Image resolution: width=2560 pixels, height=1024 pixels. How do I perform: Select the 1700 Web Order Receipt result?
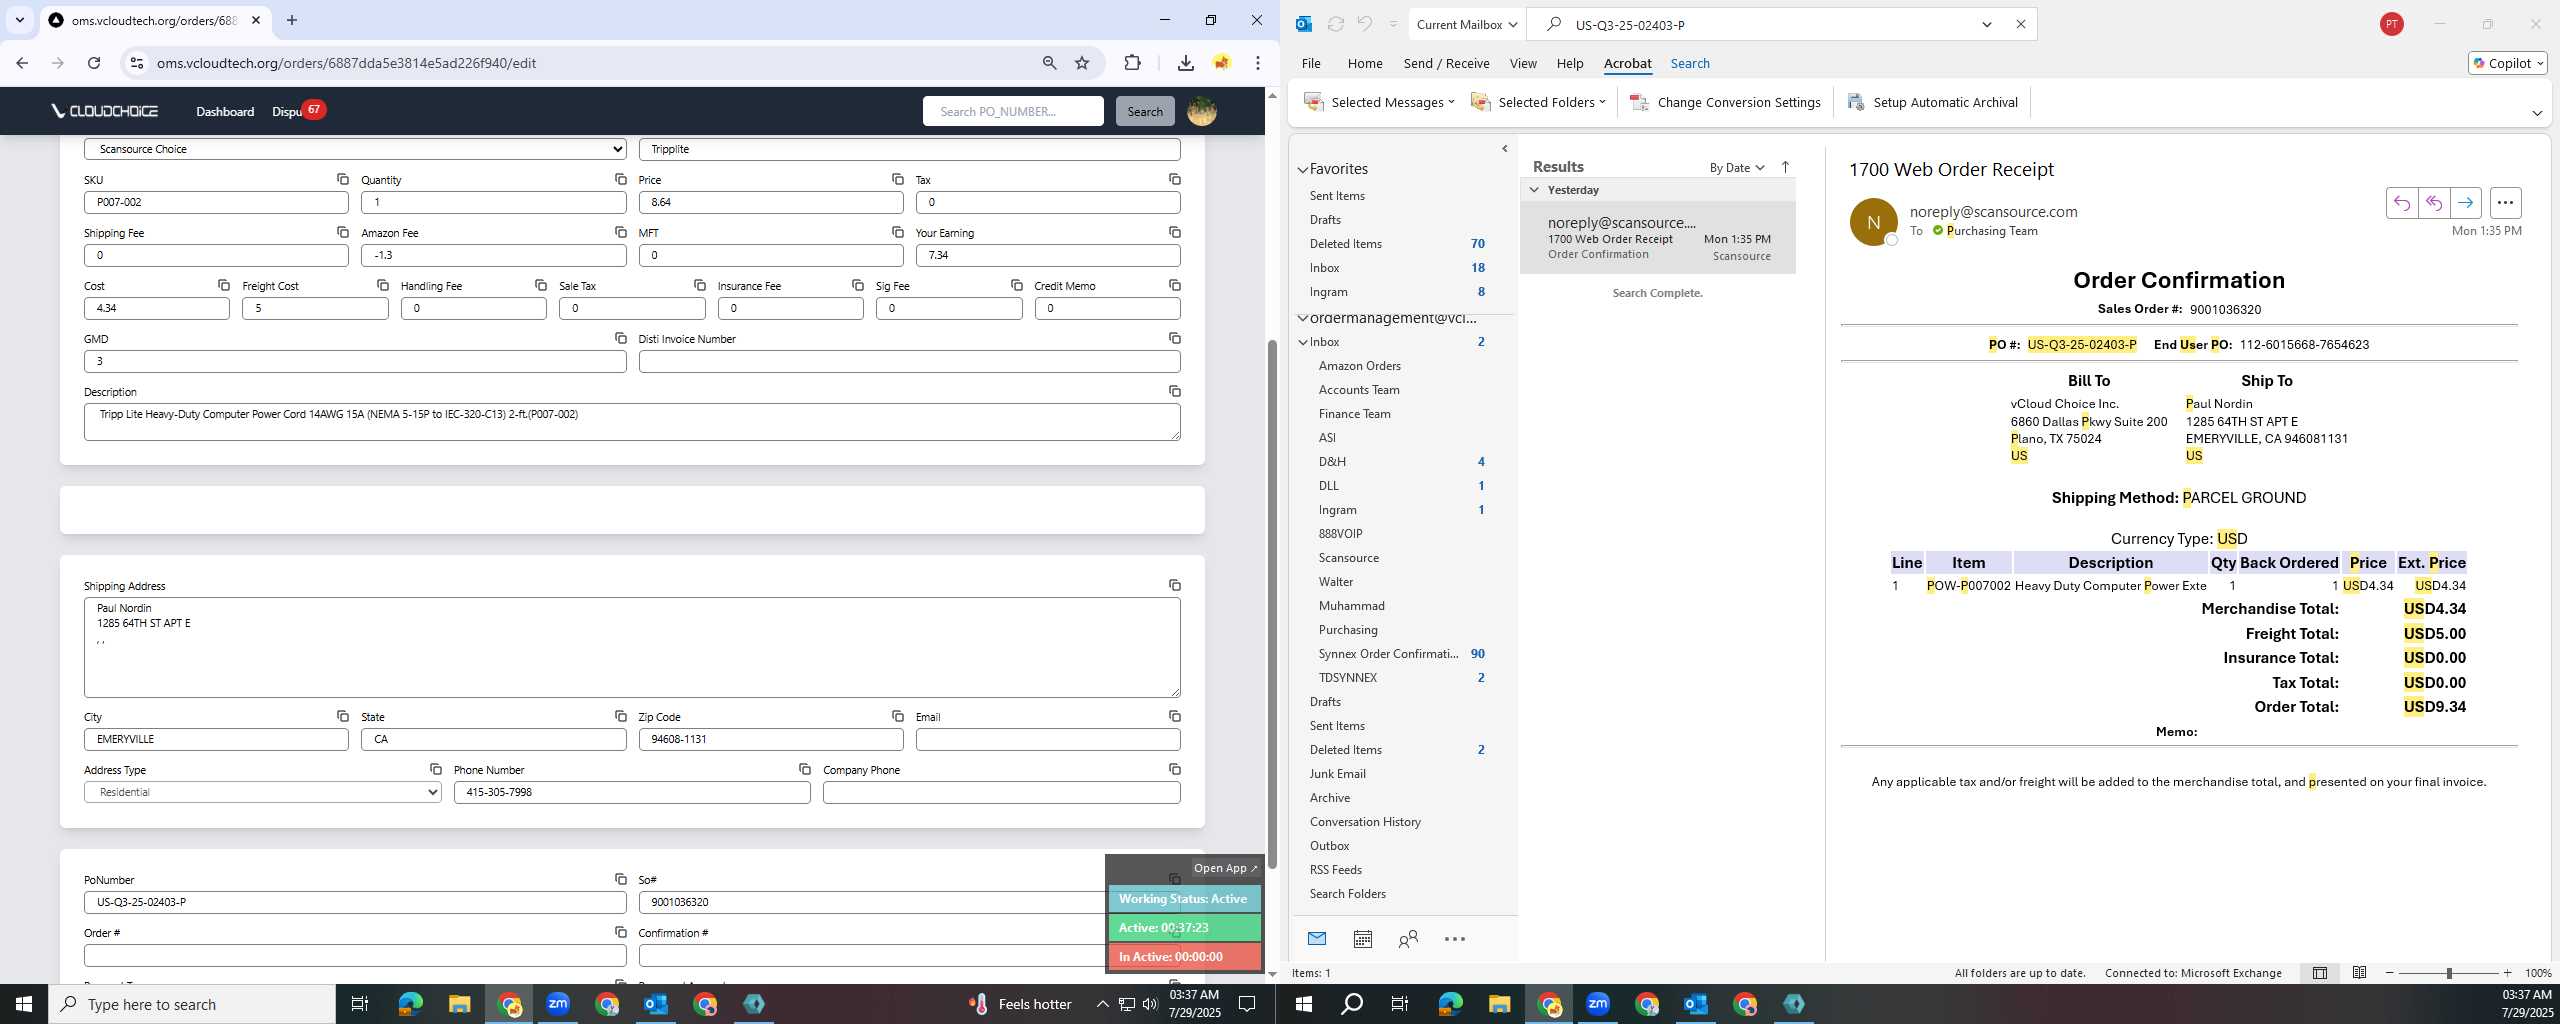[x=1657, y=238]
